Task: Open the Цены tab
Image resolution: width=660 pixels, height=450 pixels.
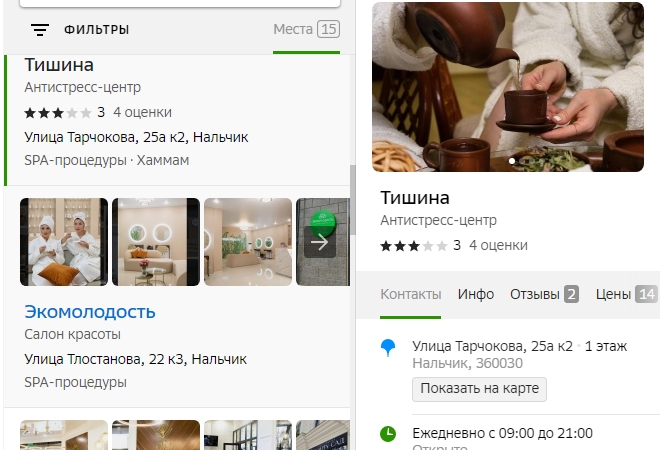Action: 626,294
